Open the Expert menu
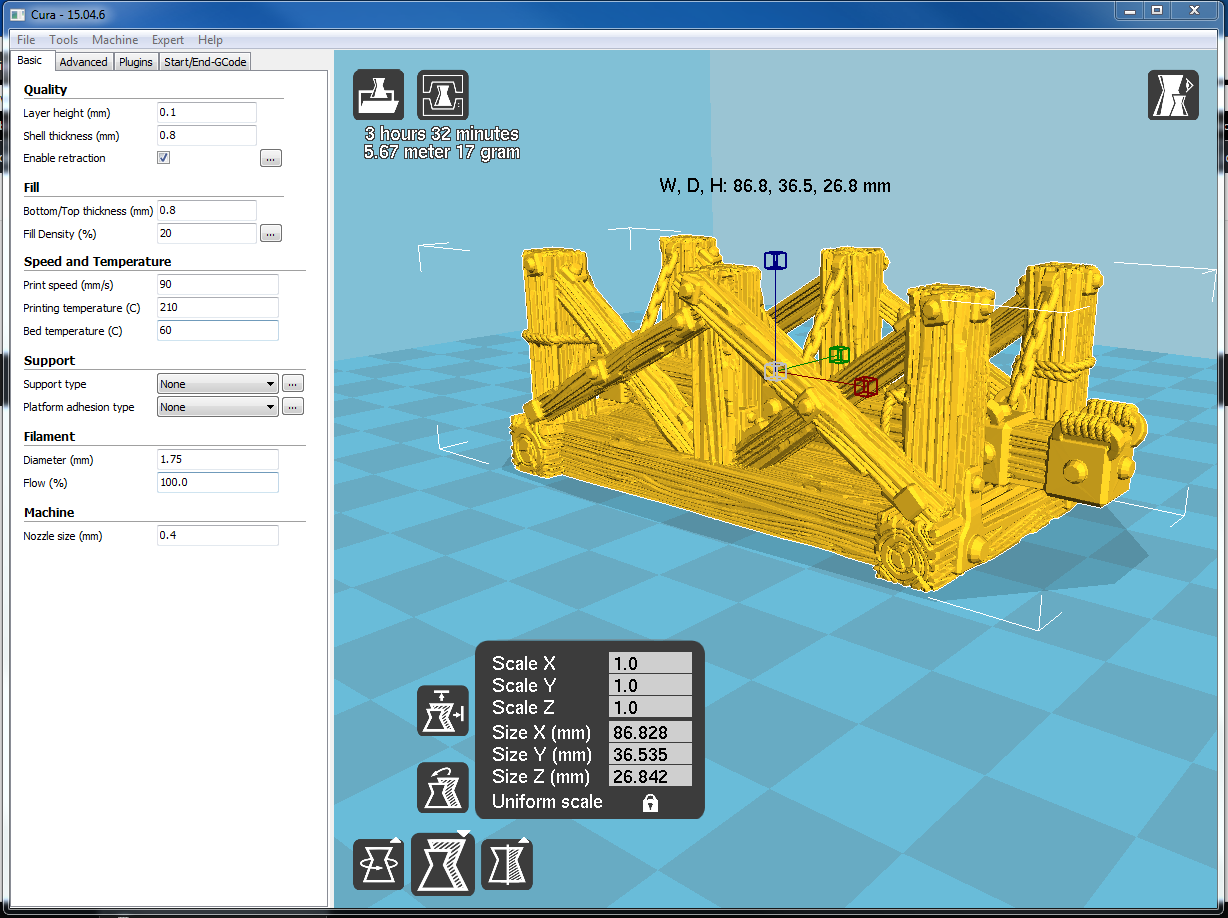The image size is (1228, 918). (x=167, y=40)
